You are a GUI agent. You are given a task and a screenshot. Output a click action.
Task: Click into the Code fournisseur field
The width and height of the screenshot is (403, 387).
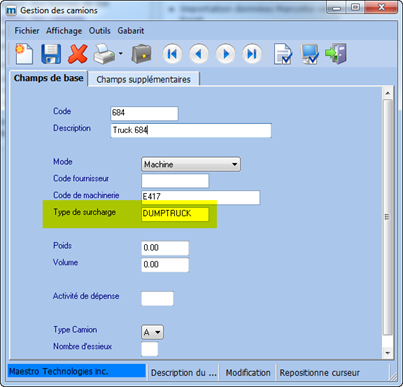tap(175, 181)
